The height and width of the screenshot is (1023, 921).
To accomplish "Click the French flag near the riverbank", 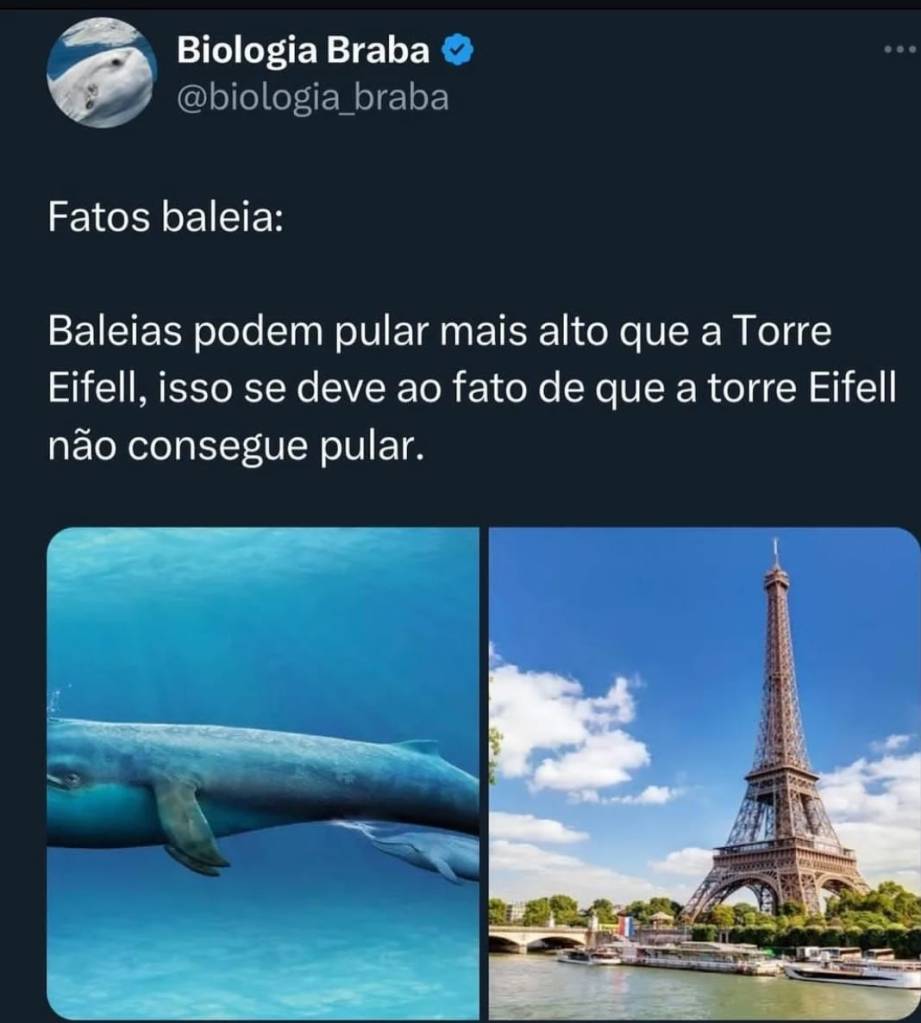I will 624,925.
